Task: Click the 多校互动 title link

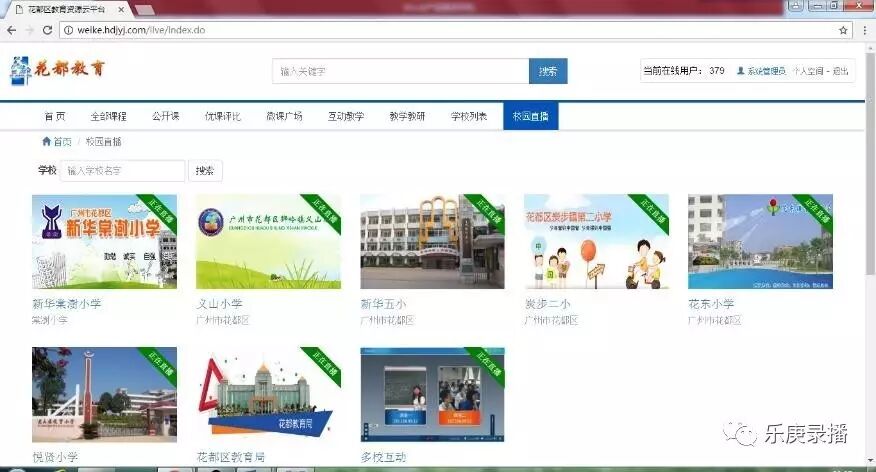Action: click(383, 457)
